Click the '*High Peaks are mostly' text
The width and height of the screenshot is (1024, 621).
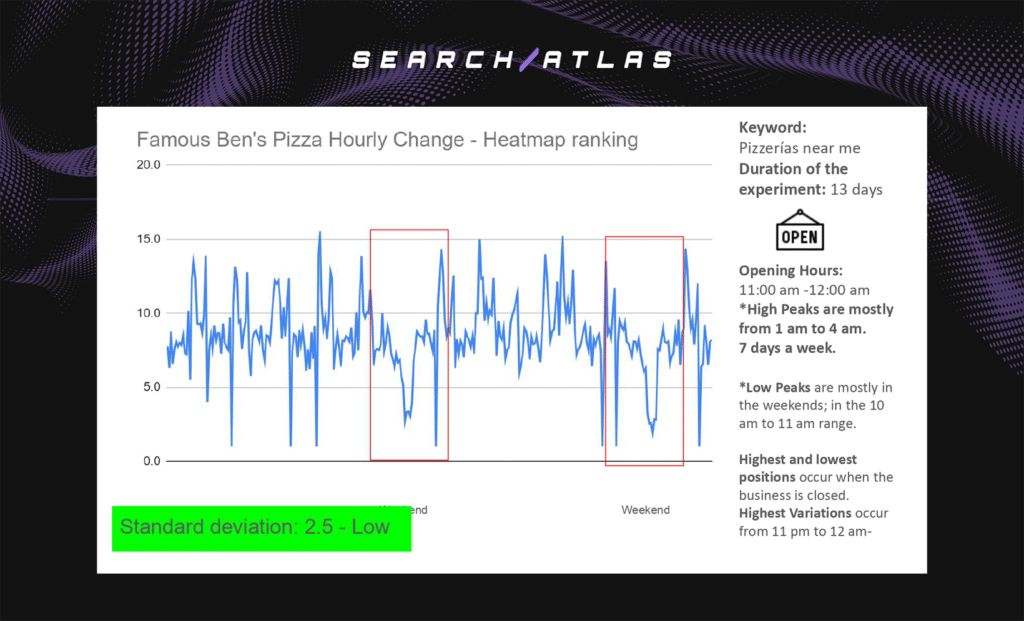(x=816, y=310)
